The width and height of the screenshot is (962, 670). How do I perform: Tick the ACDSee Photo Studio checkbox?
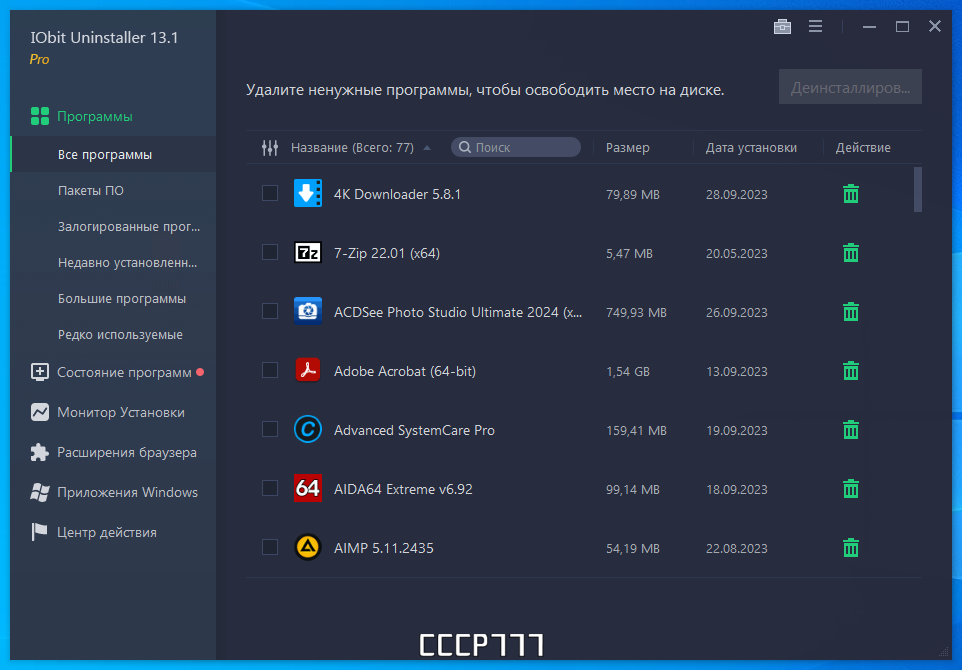(270, 311)
